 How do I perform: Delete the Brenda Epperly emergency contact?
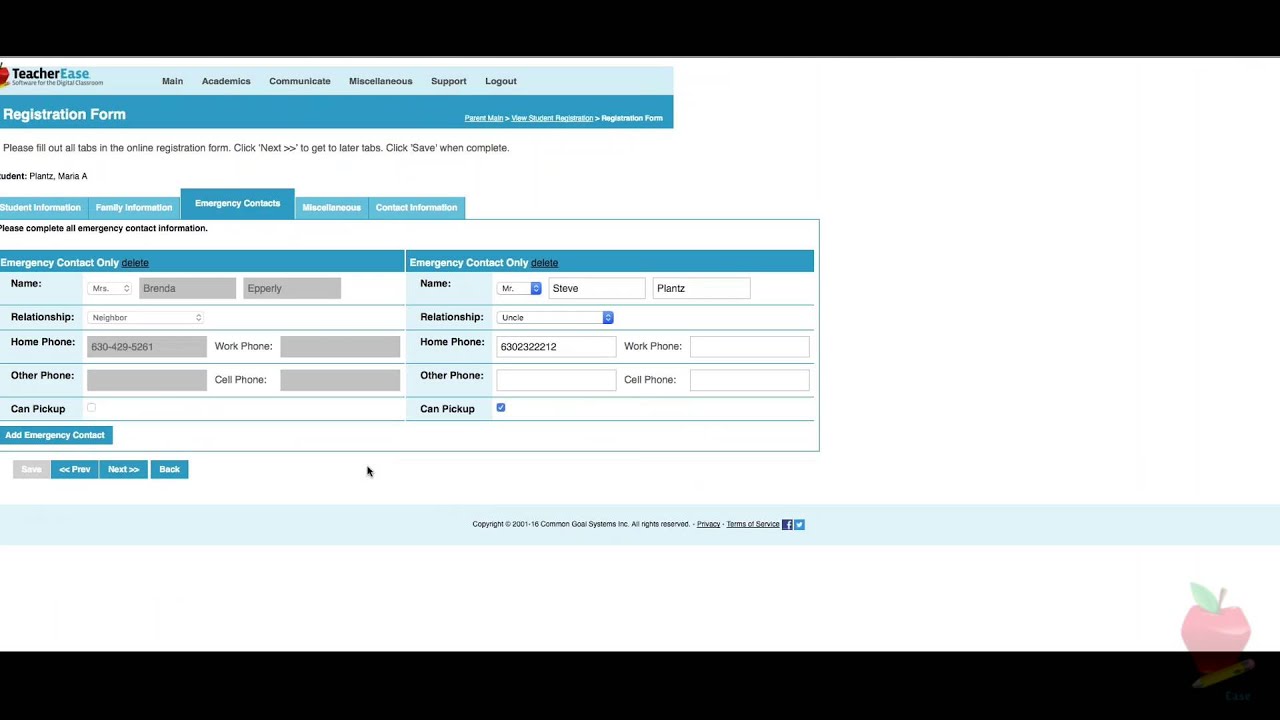click(135, 263)
